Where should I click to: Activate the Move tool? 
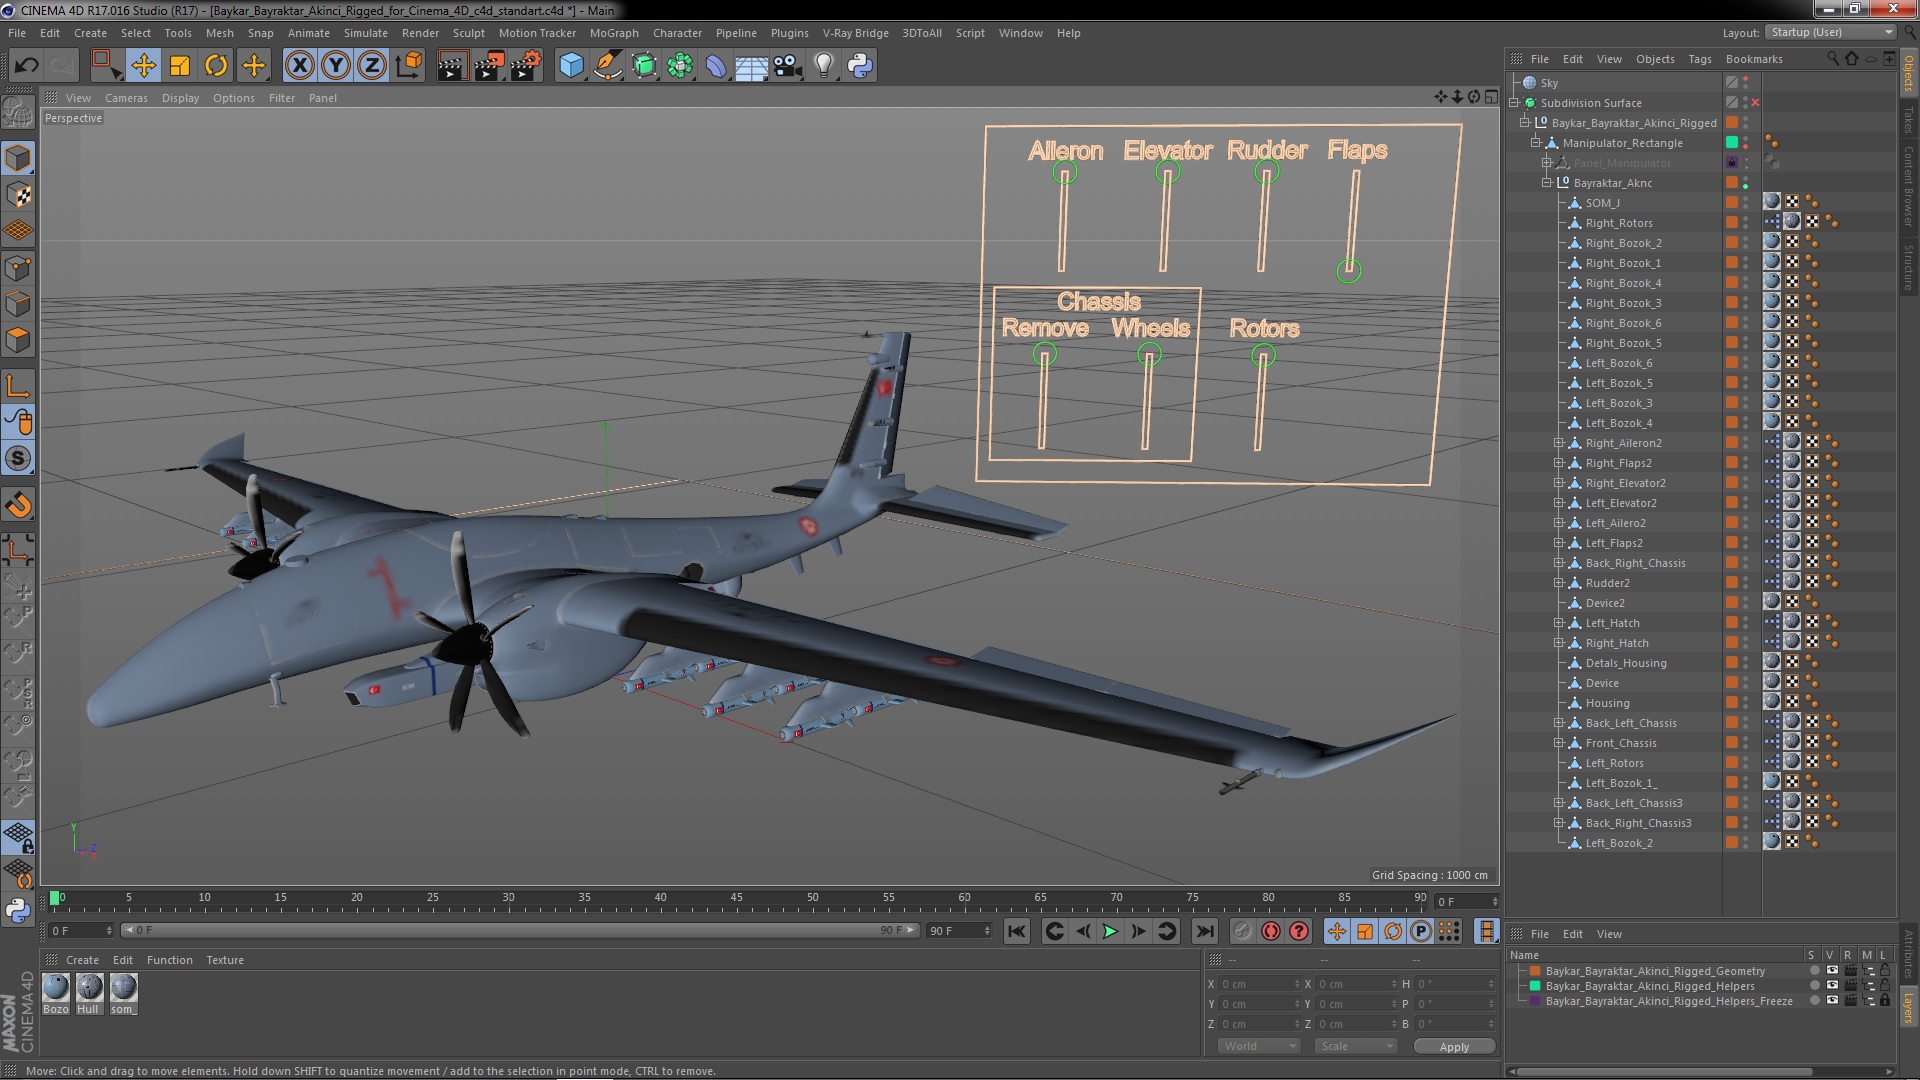pyautogui.click(x=143, y=66)
